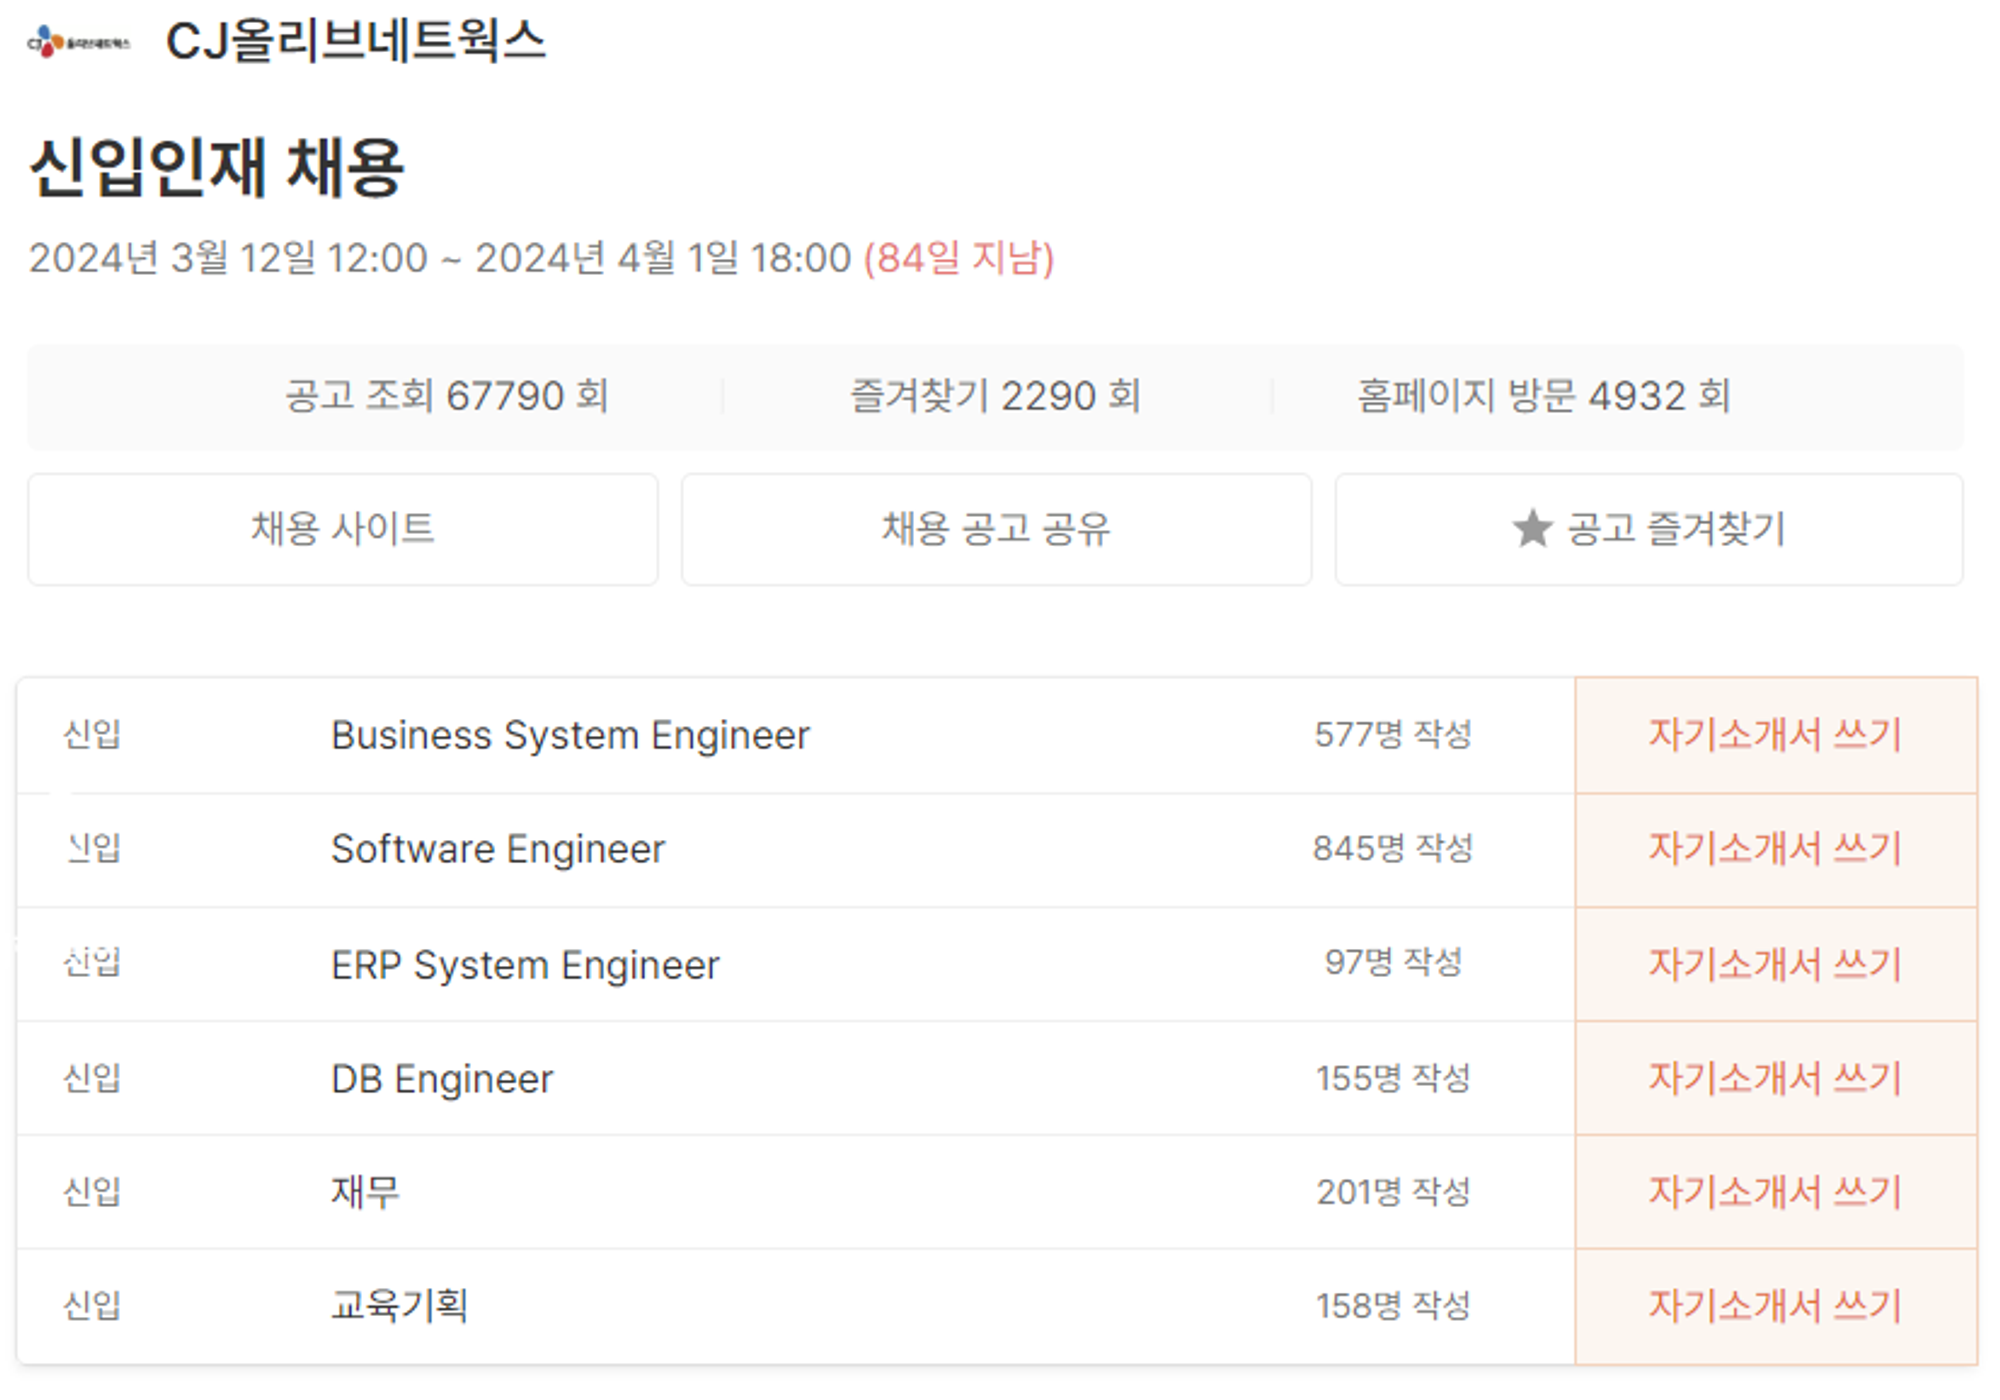Select the Business System Engineer position title
The height and width of the screenshot is (1400, 2000).
(x=570, y=735)
